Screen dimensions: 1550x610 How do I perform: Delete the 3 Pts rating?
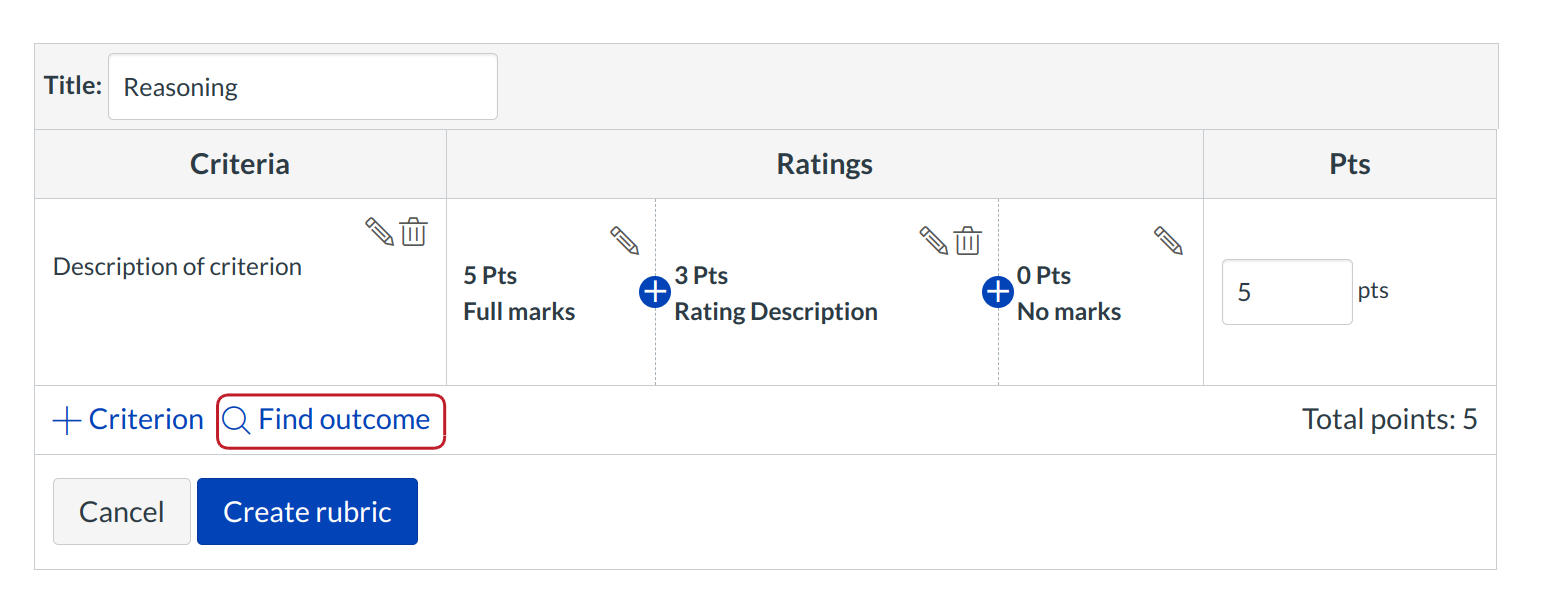967,240
